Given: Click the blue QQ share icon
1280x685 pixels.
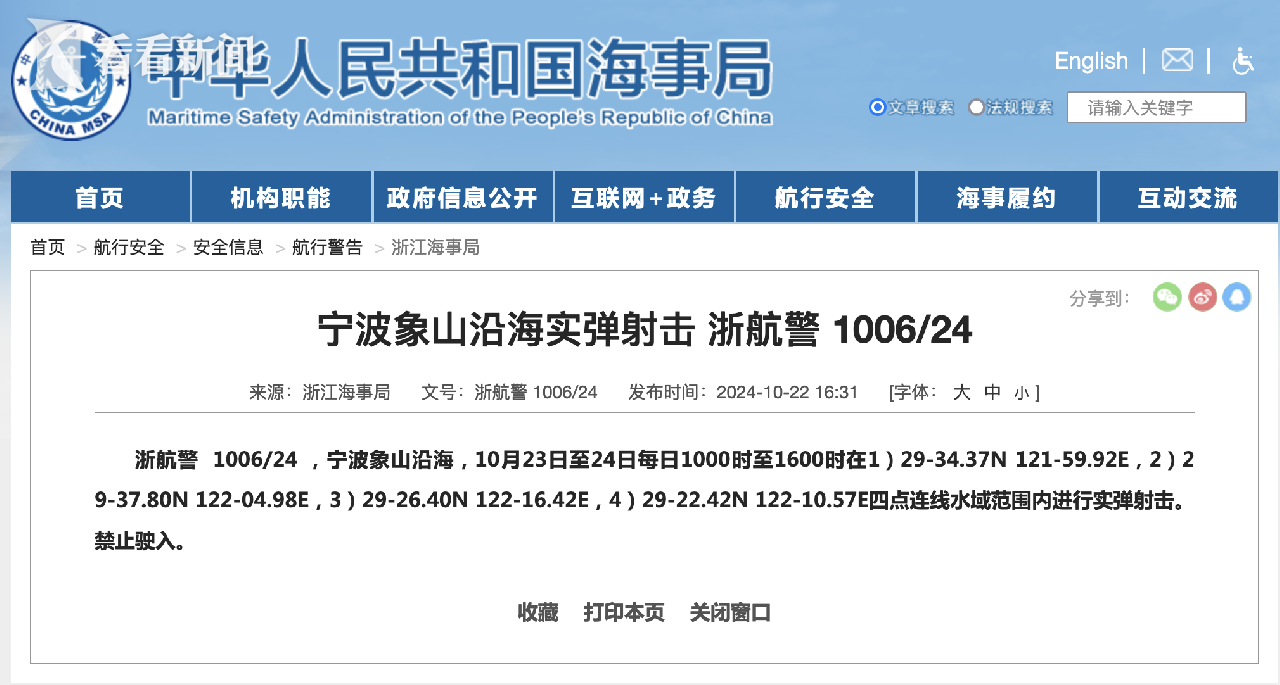Looking at the screenshot, I should [x=1237, y=297].
